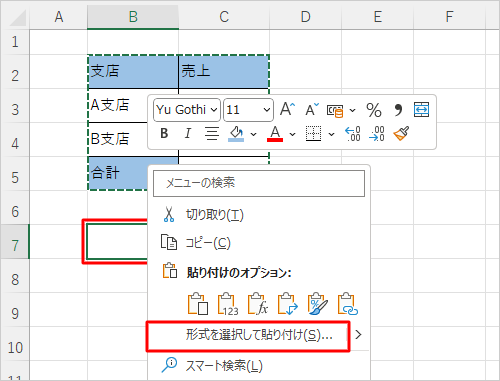Choose コピー(C) from the context menu
The width and height of the screenshot is (500, 381).
coord(259,243)
